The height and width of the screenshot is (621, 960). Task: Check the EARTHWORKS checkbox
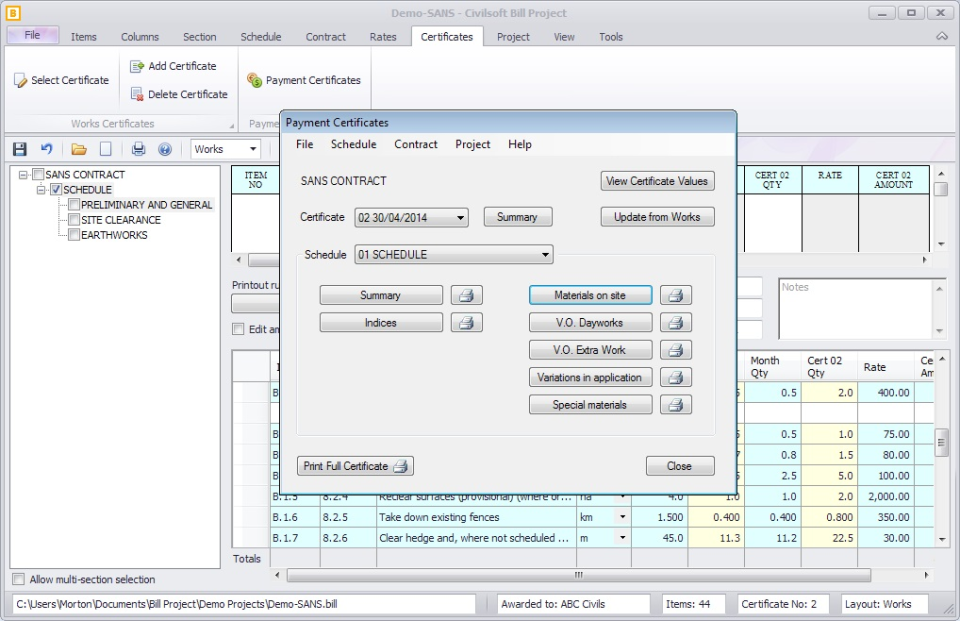72,234
